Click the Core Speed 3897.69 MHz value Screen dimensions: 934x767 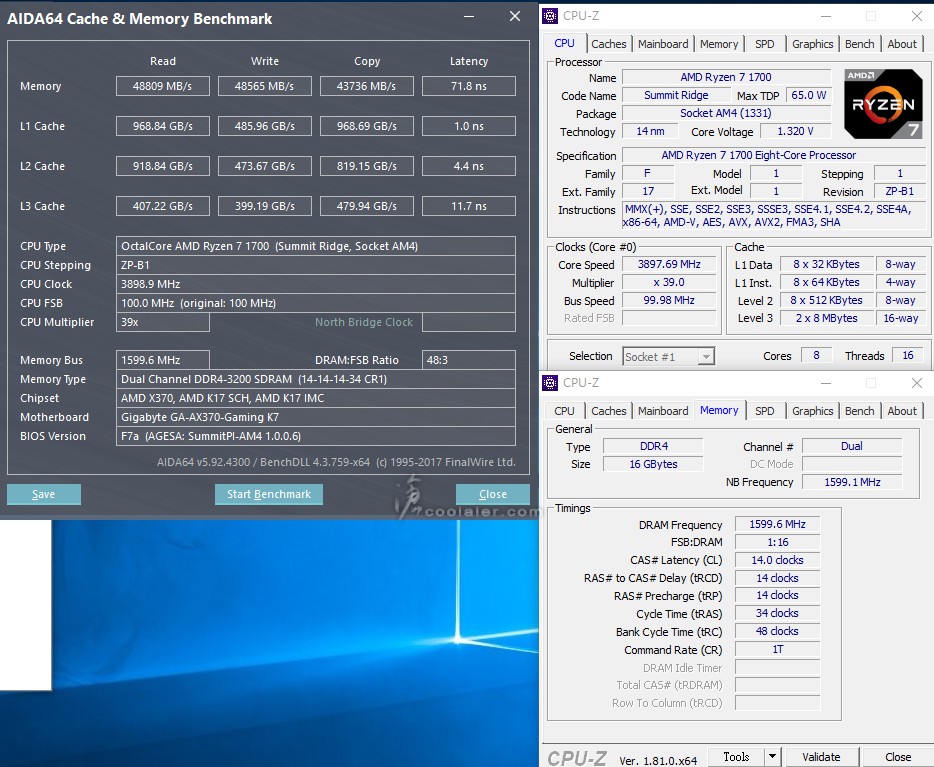[x=669, y=264]
